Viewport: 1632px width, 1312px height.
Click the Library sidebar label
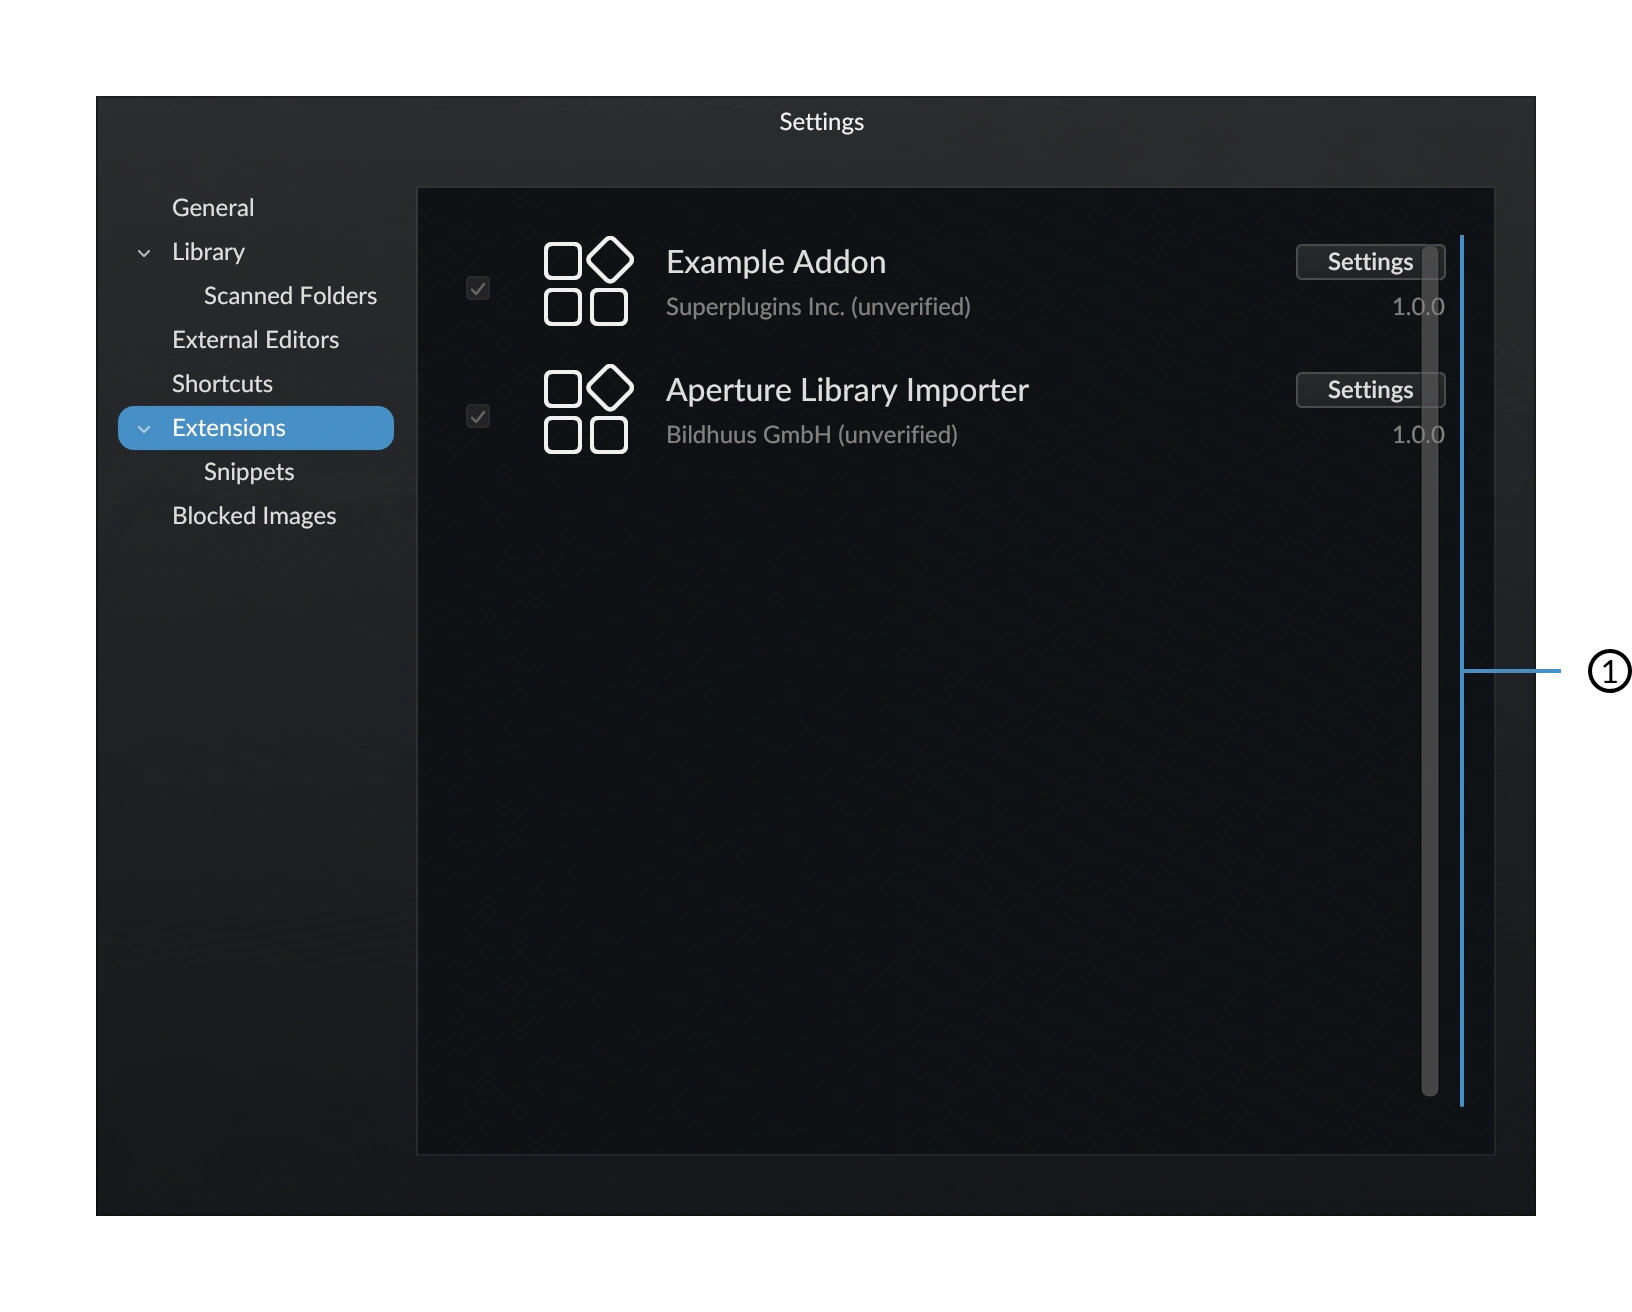click(x=208, y=252)
